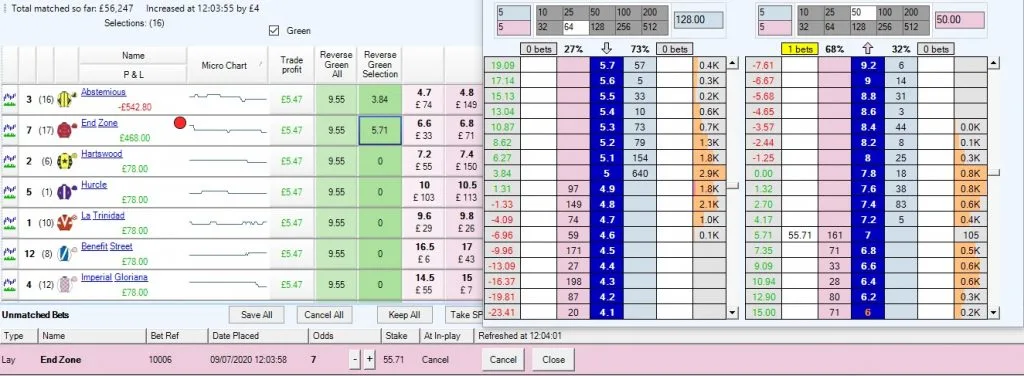
Task: Click La Trinidad jockey silks icon
Action: coord(64,223)
